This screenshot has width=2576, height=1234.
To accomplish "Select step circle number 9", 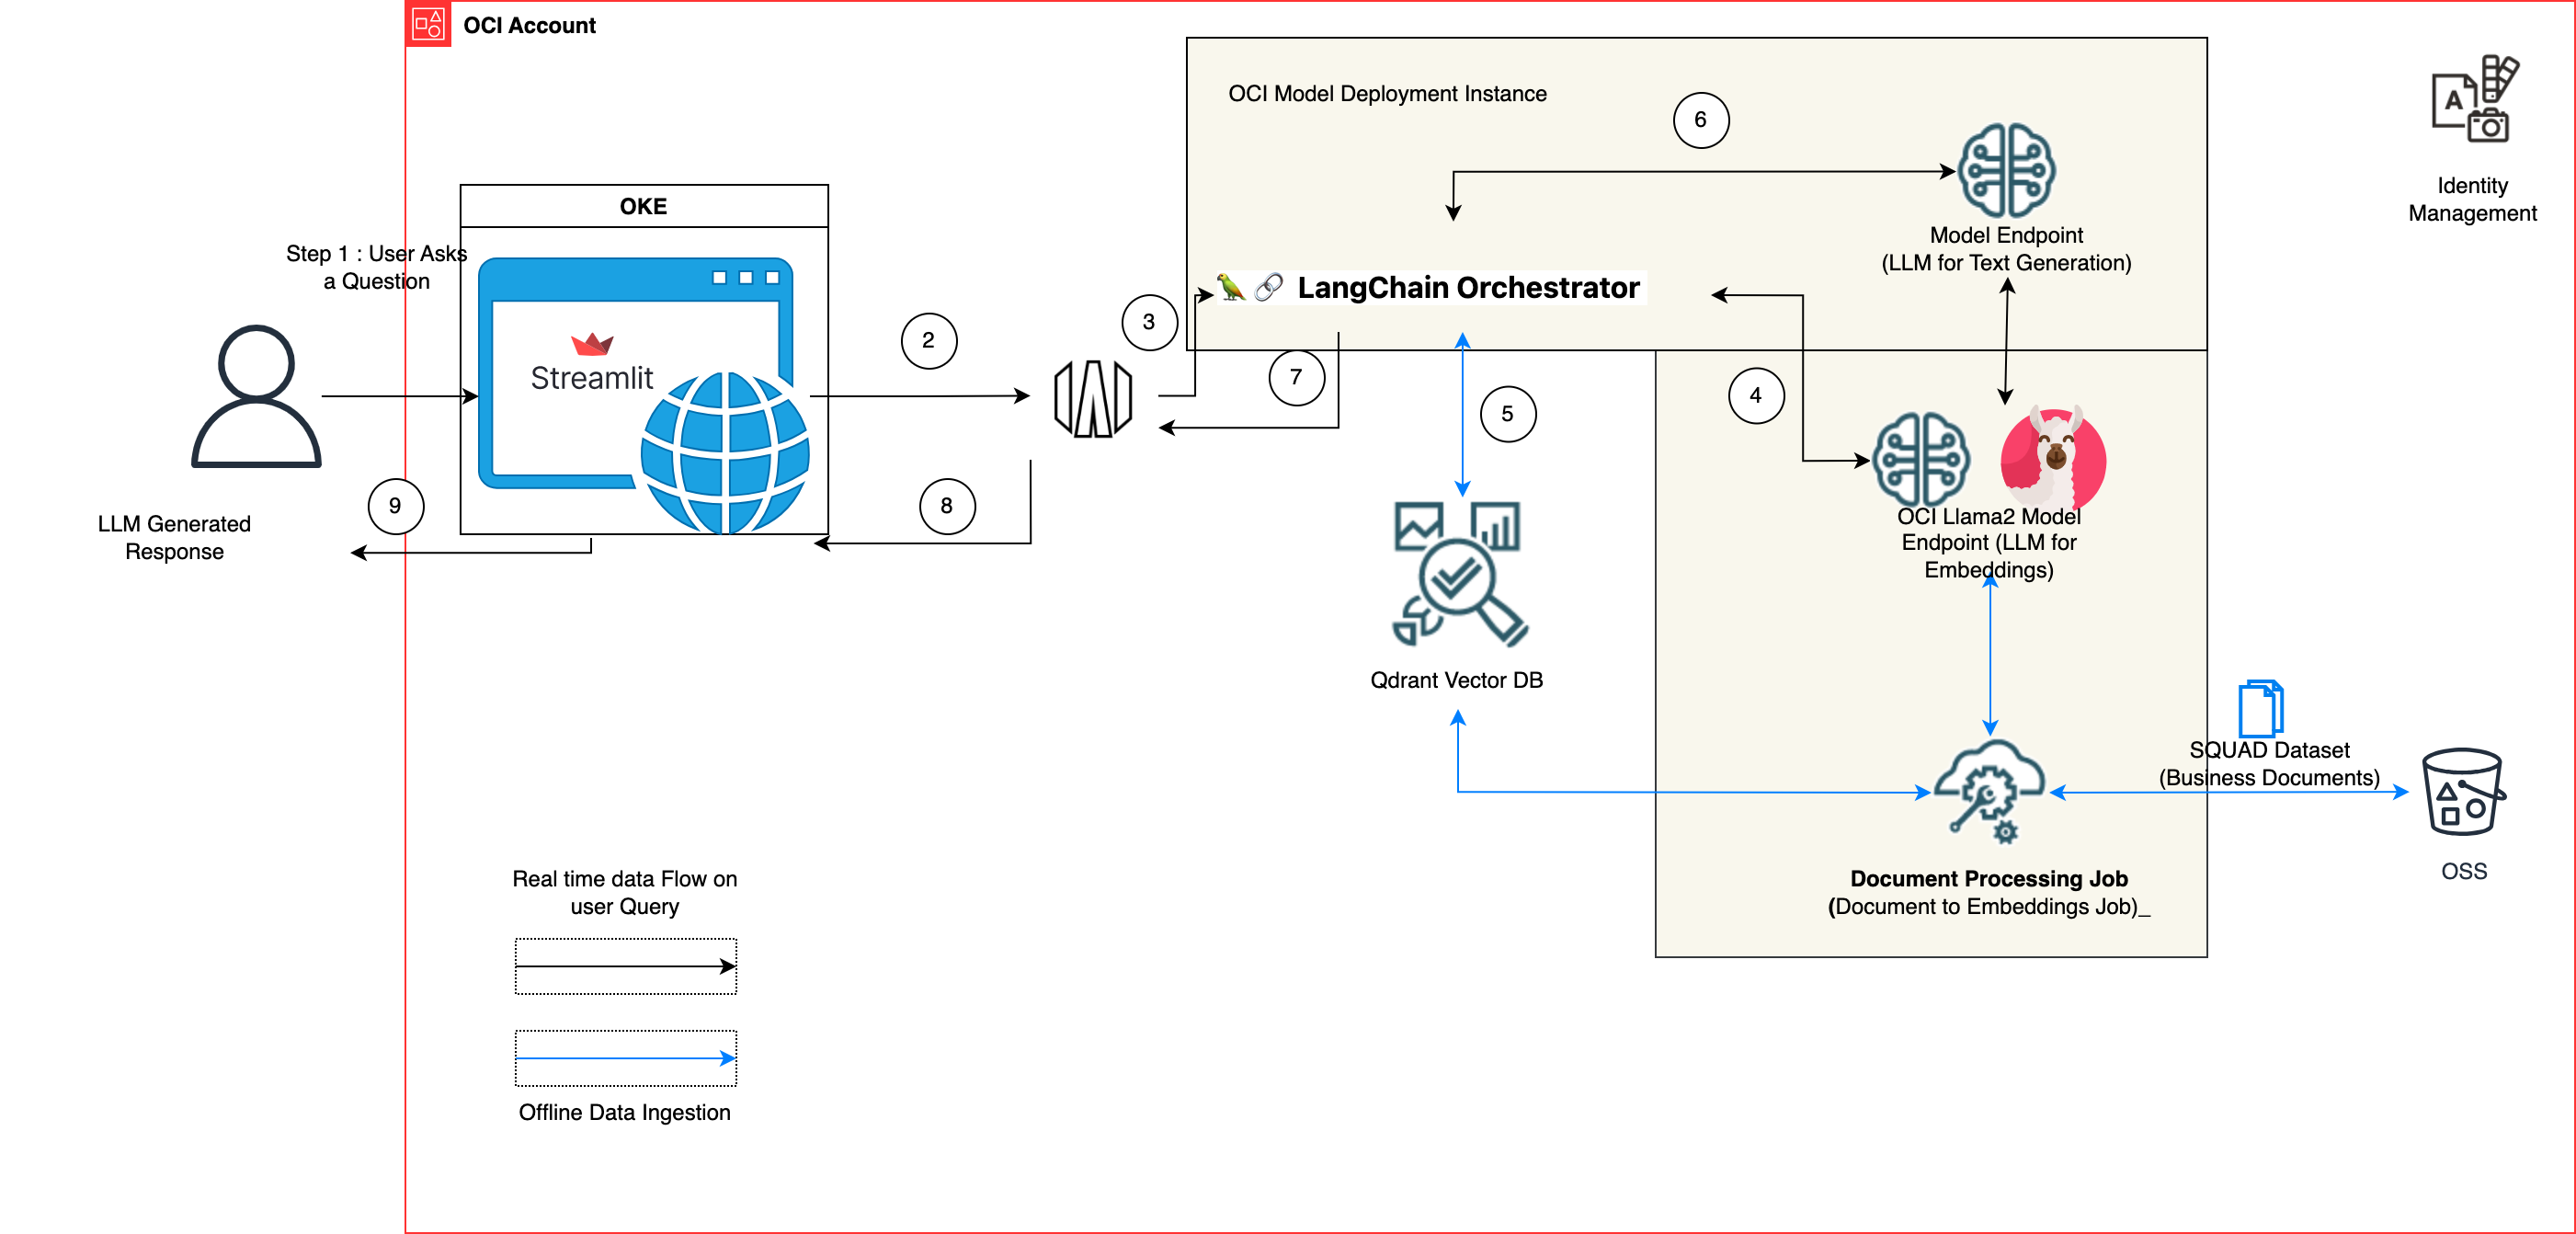I will pos(395,506).
